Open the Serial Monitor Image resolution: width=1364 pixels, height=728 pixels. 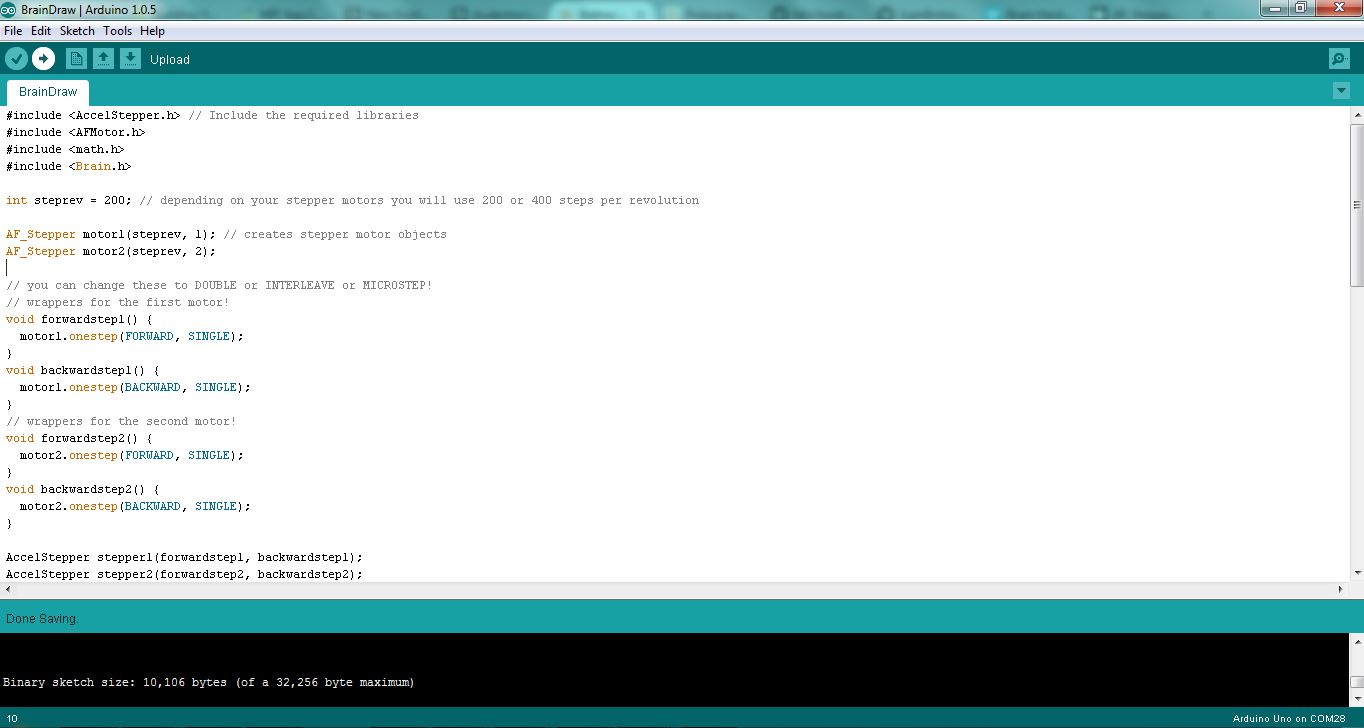[x=1339, y=59]
